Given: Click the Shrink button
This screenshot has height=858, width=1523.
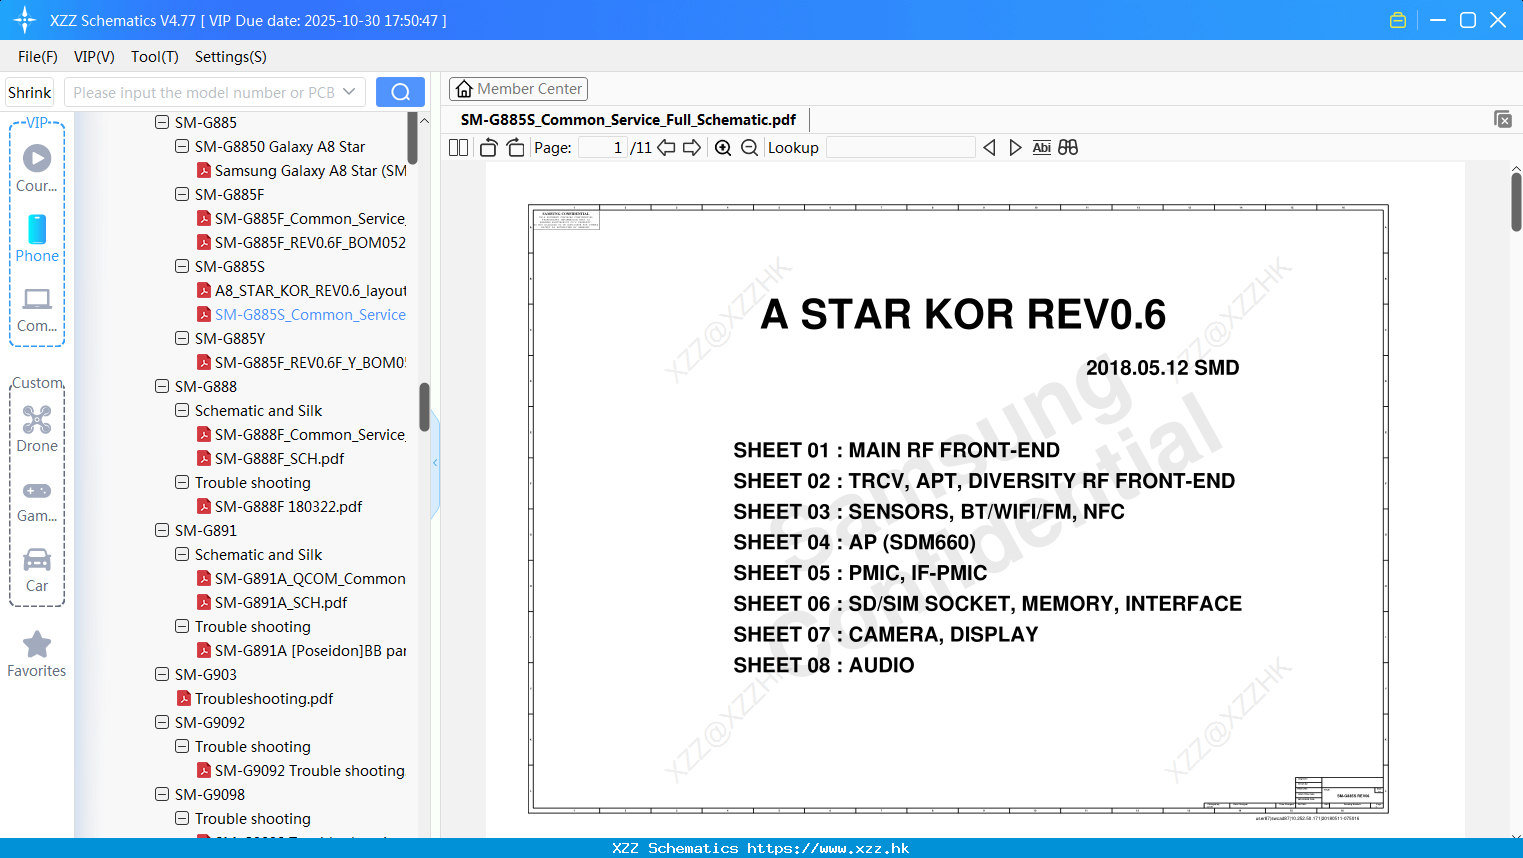Looking at the screenshot, I should 30,92.
